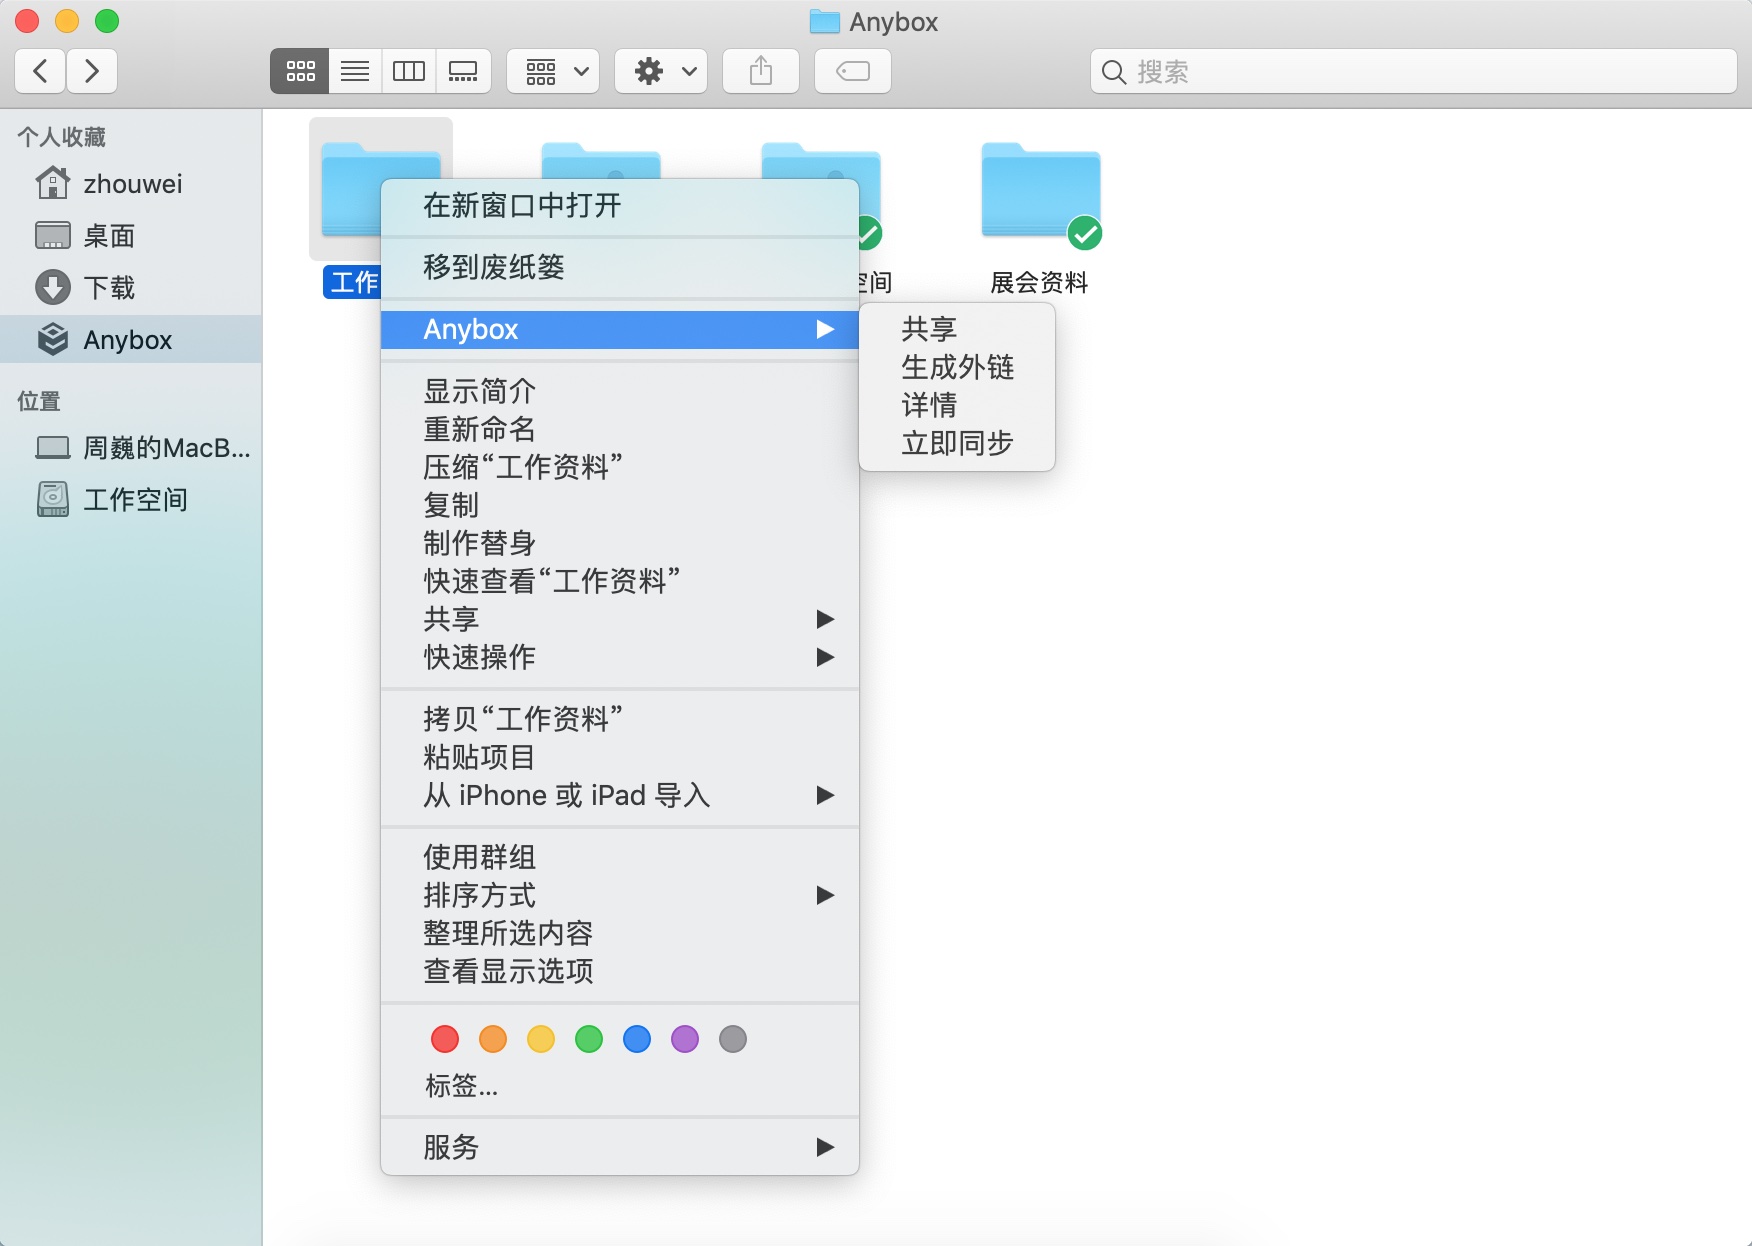Open 下载 in sidebar
The image size is (1752, 1246).
131,288
